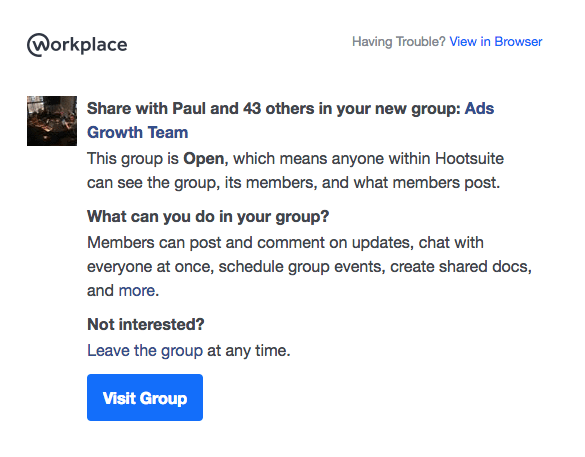Click the "What can you do in your group?" heading
The image size is (585, 457).
coord(208,216)
